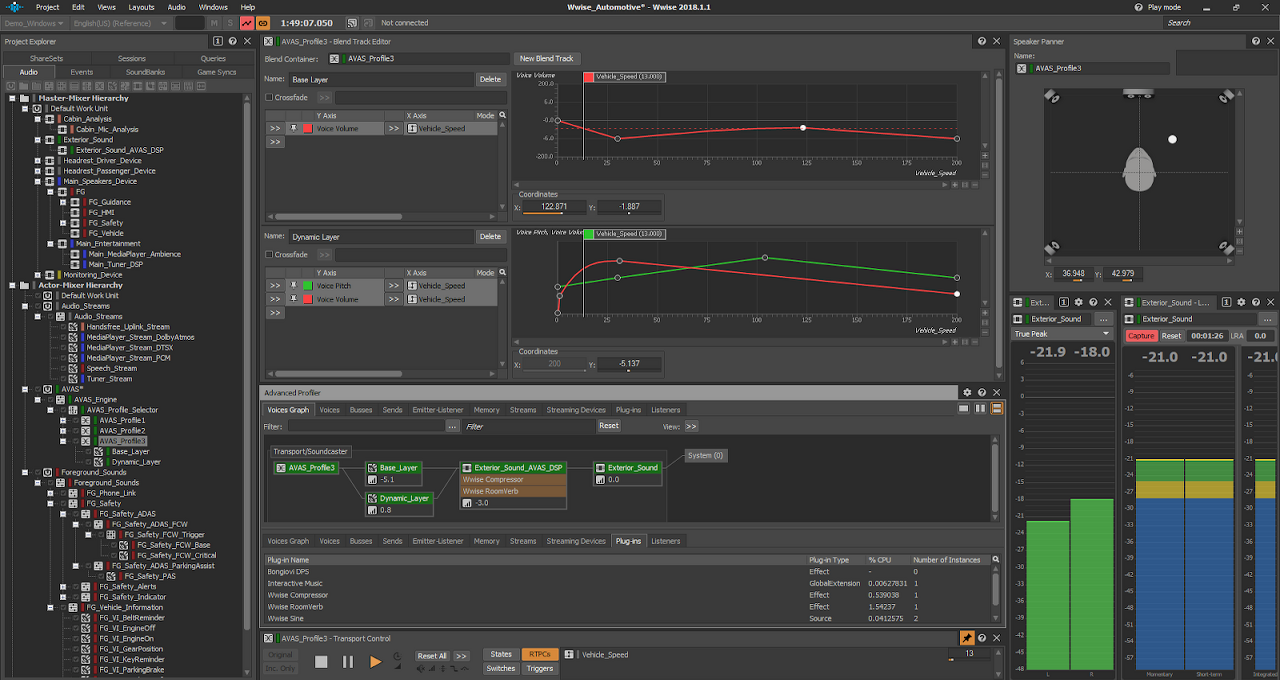Click the Base Layer name field

(380, 79)
